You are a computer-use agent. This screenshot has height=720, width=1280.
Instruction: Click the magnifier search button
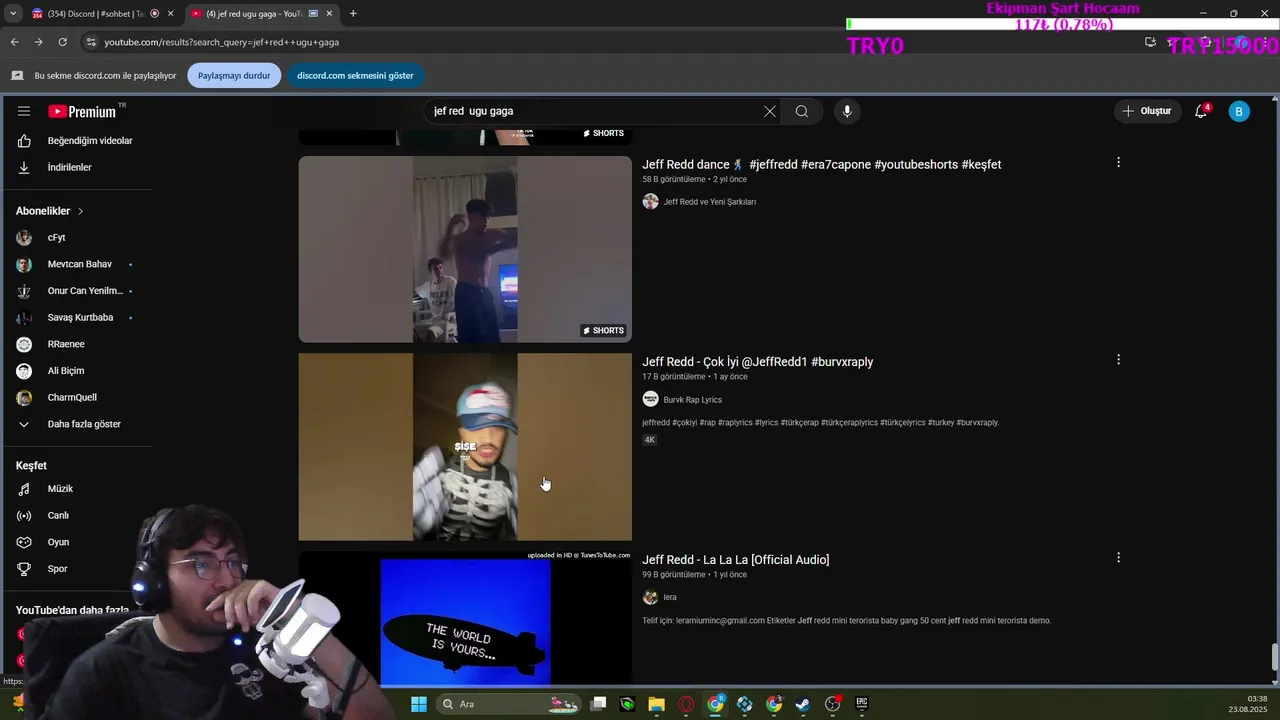click(801, 111)
